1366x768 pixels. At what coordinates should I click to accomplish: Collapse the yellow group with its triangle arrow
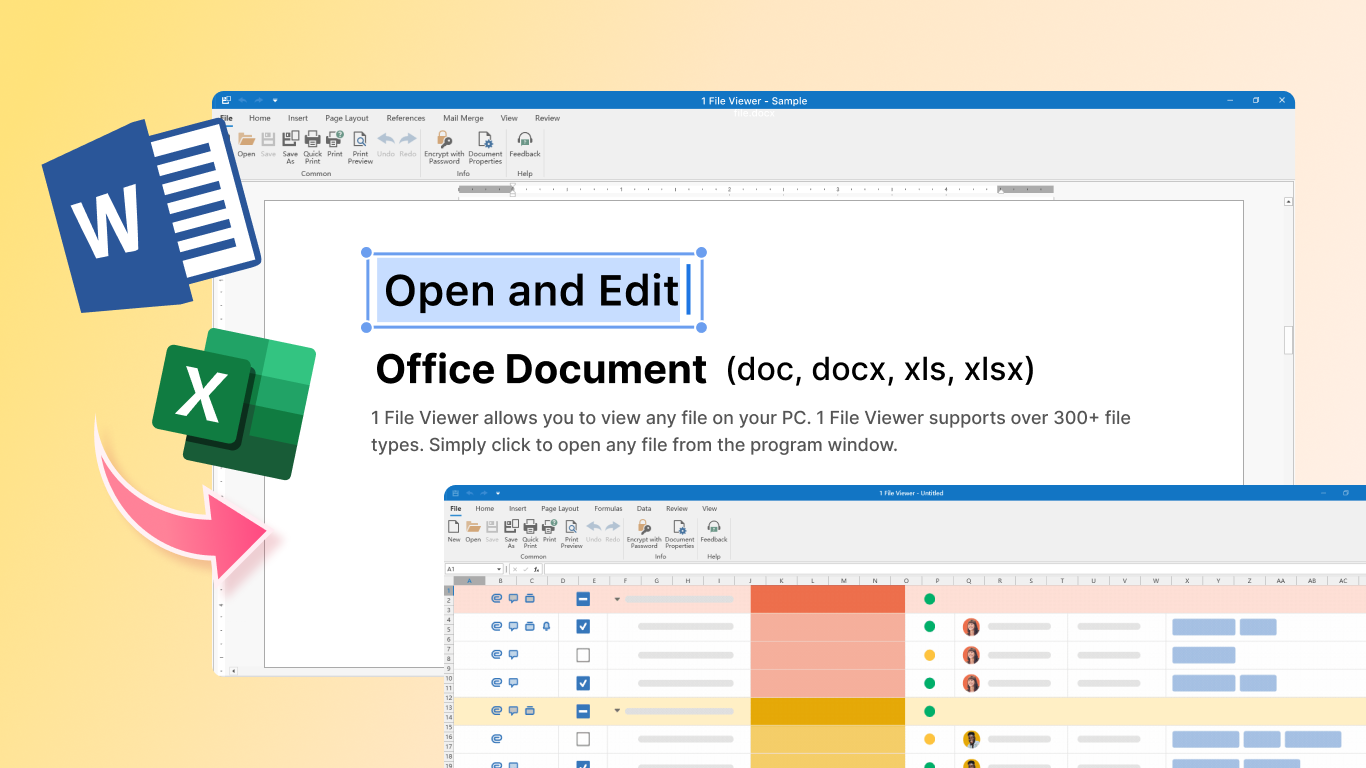[x=617, y=711]
